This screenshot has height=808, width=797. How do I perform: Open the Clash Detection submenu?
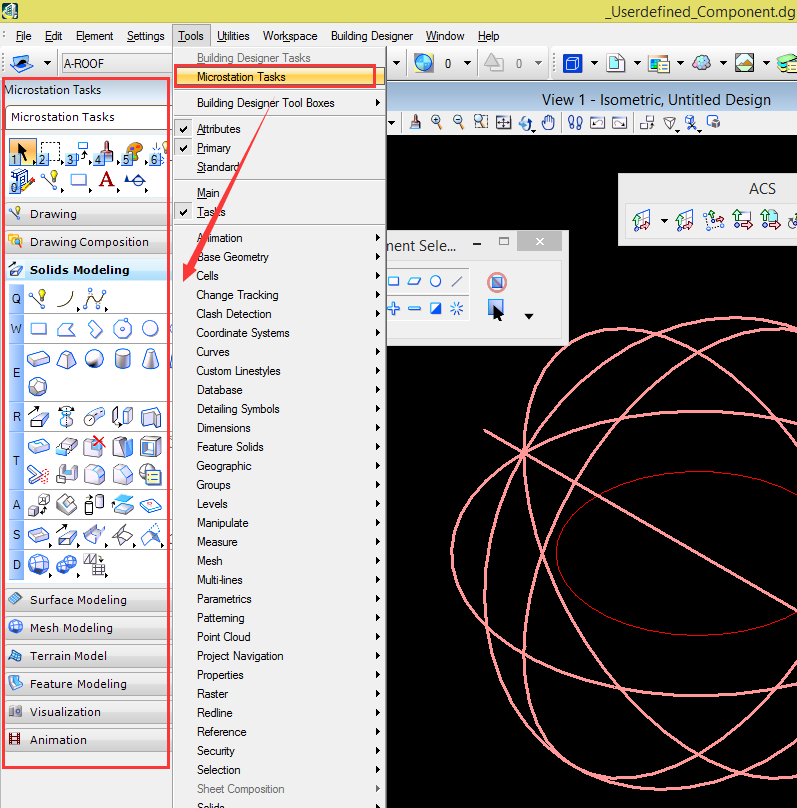click(280, 314)
